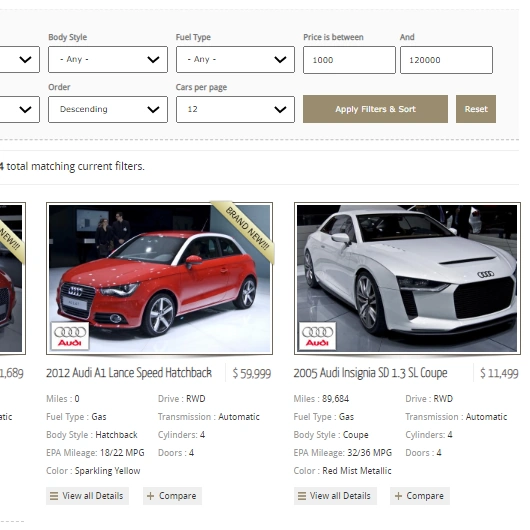Screen dimensions: 530x530
Task: Click the Apply Filters & Sort button
Action: tap(375, 109)
